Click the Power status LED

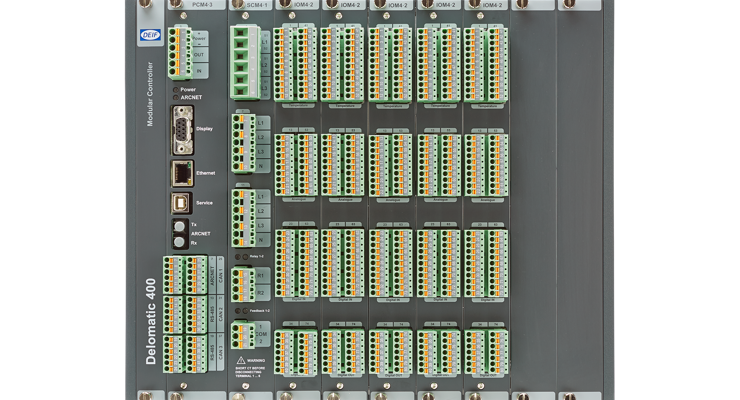[176, 89]
